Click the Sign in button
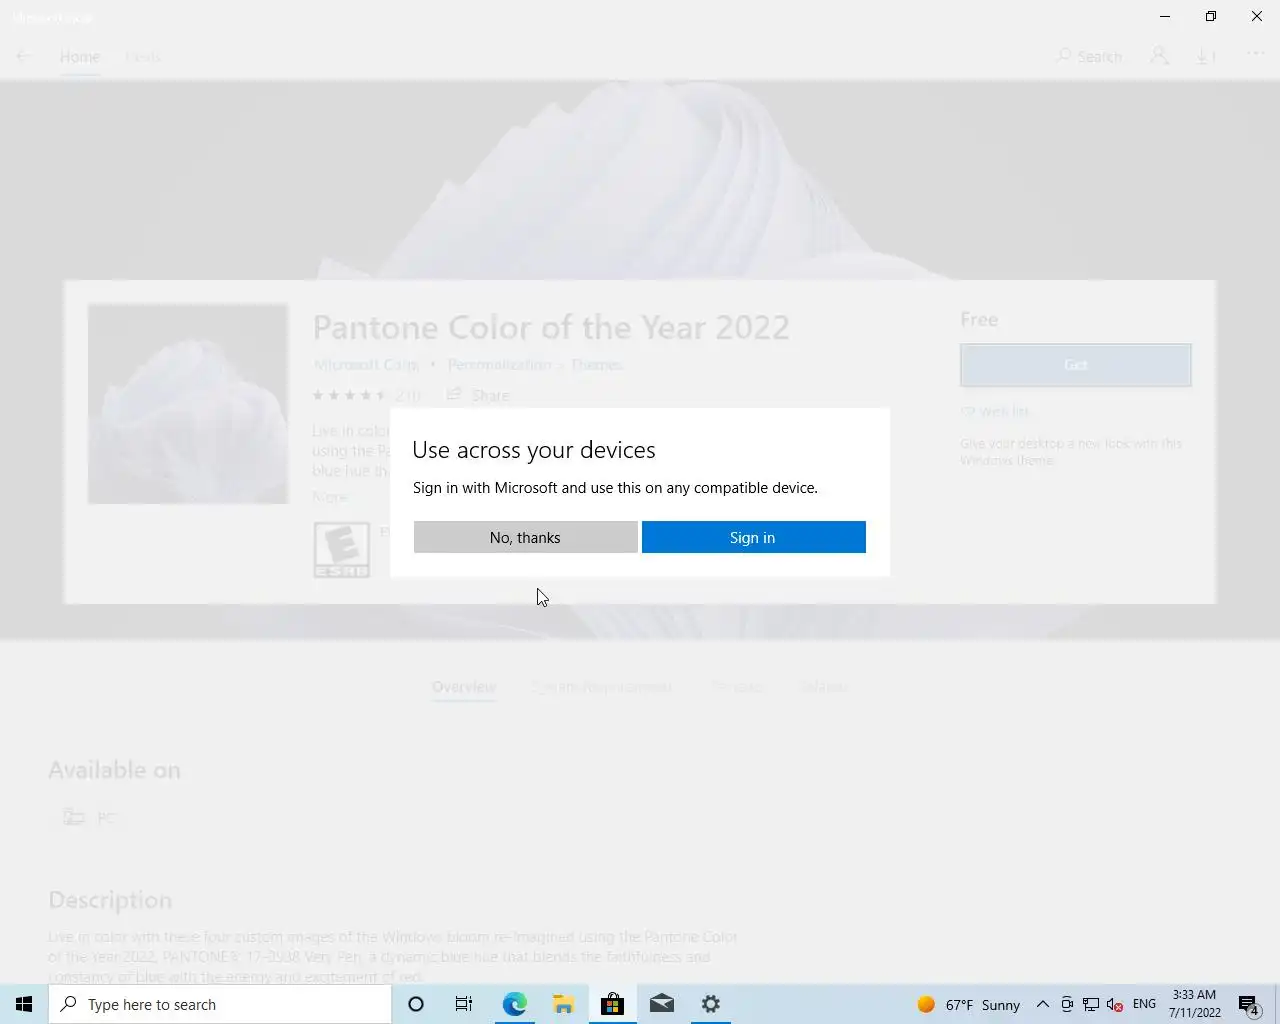This screenshot has height=1024, width=1280. click(753, 537)
